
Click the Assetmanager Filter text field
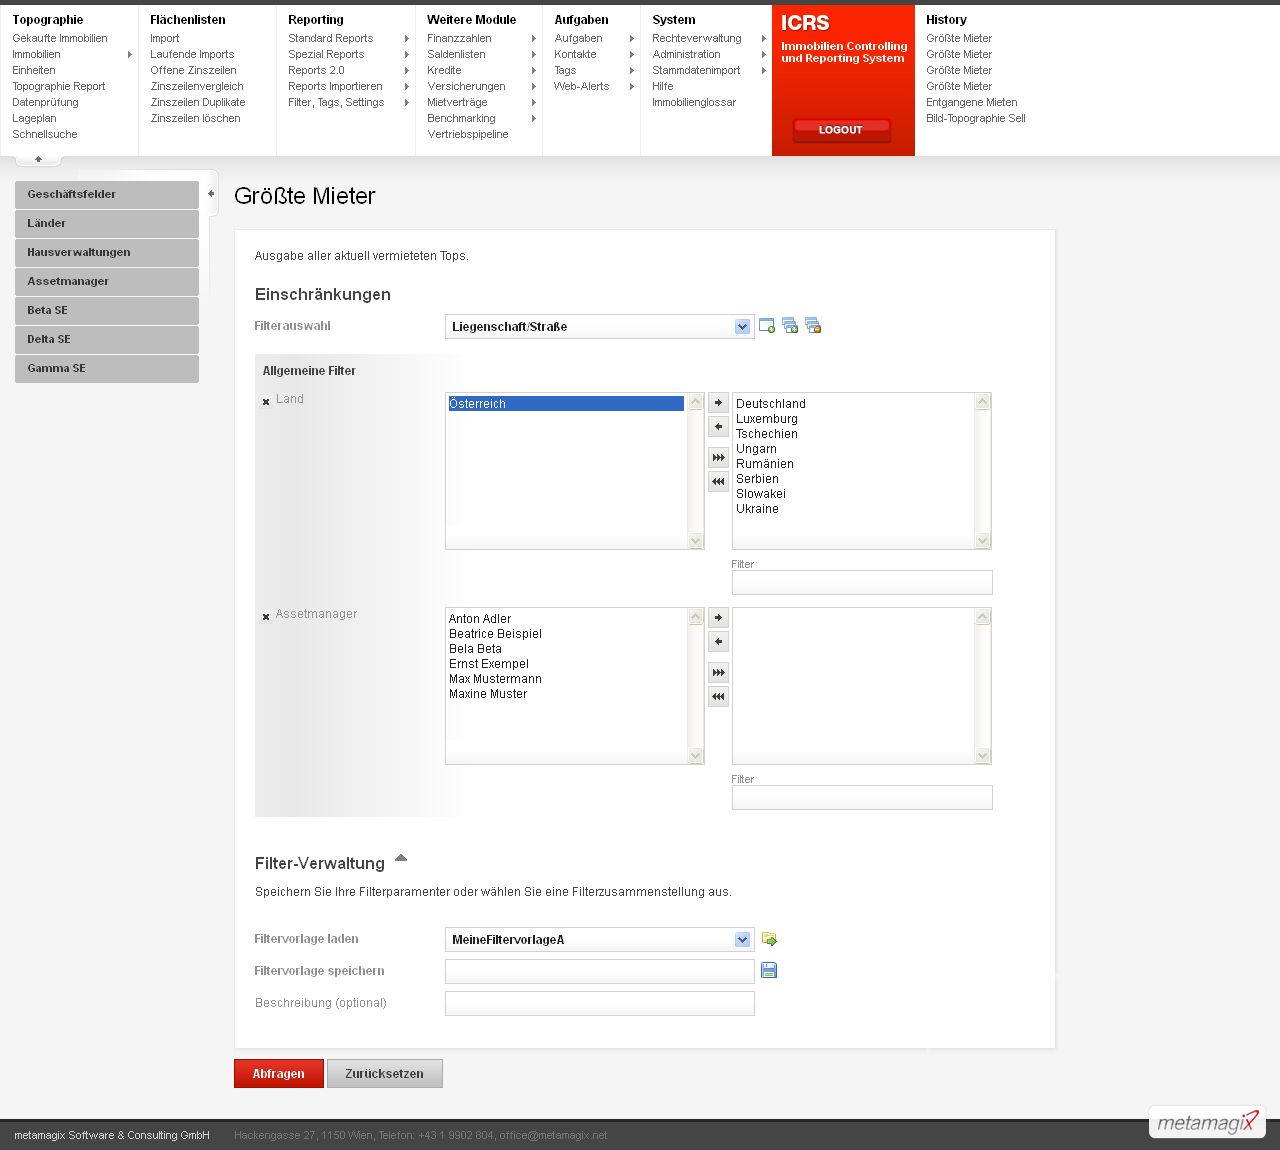pyautogui.click(x=862, y=797)
